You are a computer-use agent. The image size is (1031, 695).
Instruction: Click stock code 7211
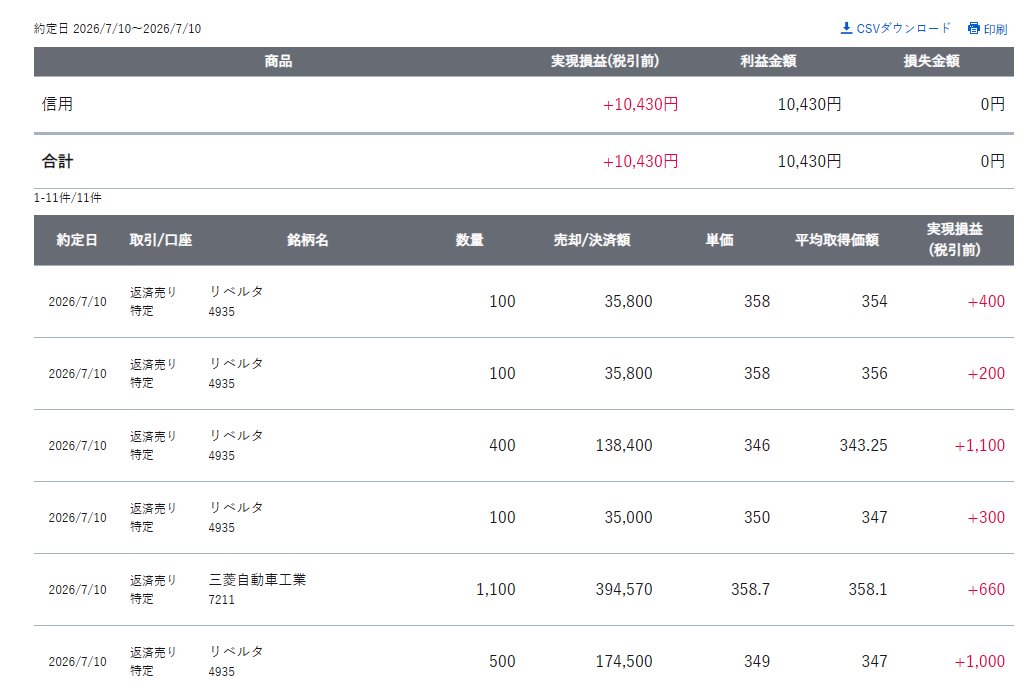(221, 600)
